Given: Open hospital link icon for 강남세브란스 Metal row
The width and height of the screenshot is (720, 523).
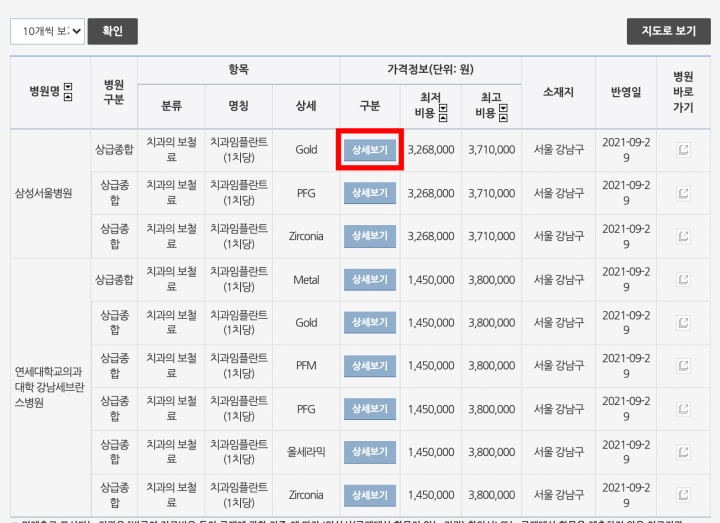Looking at the screenshot, I should pos(683,279).
